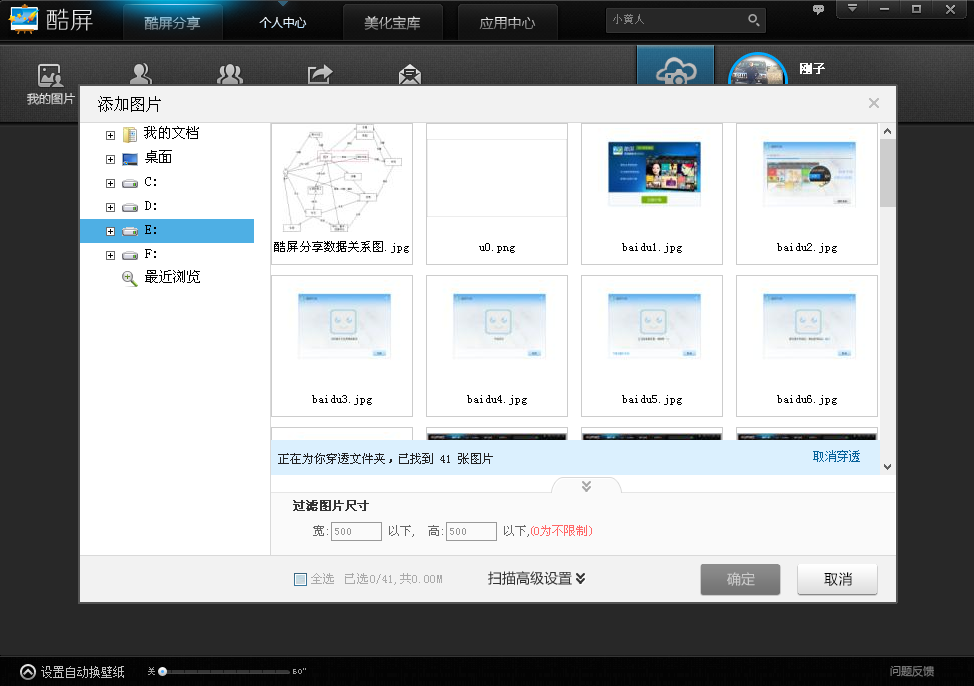Click the username 刚子

tap(812, 68)
